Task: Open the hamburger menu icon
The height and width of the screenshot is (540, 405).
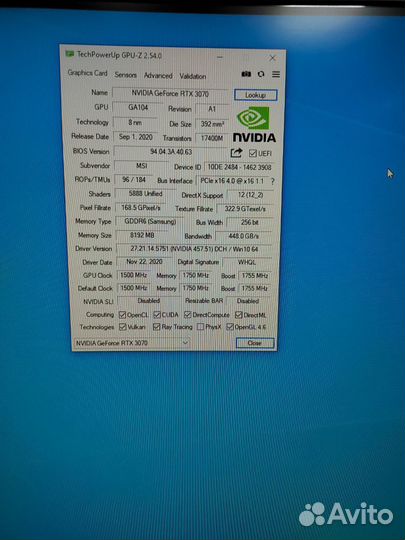Action: [276, 74]
